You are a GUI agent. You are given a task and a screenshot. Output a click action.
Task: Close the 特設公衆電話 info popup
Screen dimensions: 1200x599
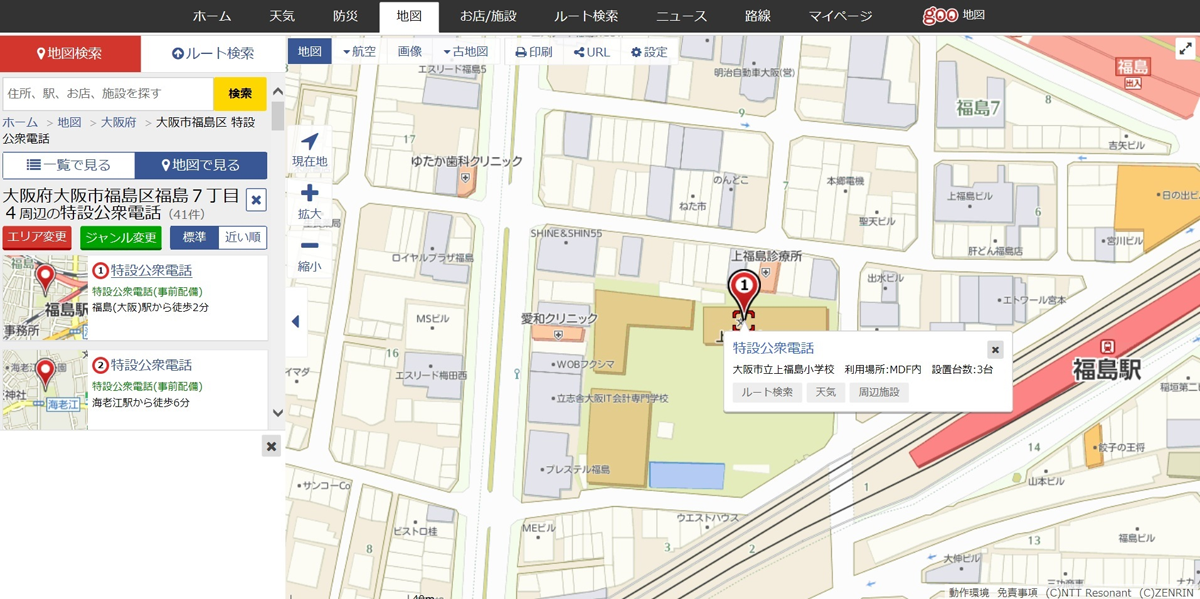pyautogui.click(x=994, y=349)
